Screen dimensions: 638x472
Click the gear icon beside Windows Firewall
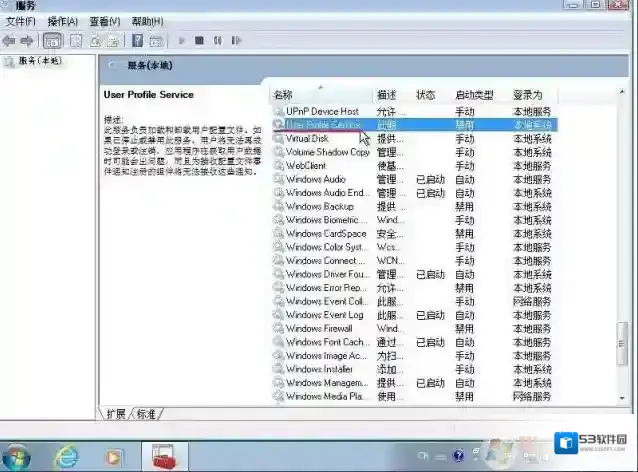click(x=278, y=328)
